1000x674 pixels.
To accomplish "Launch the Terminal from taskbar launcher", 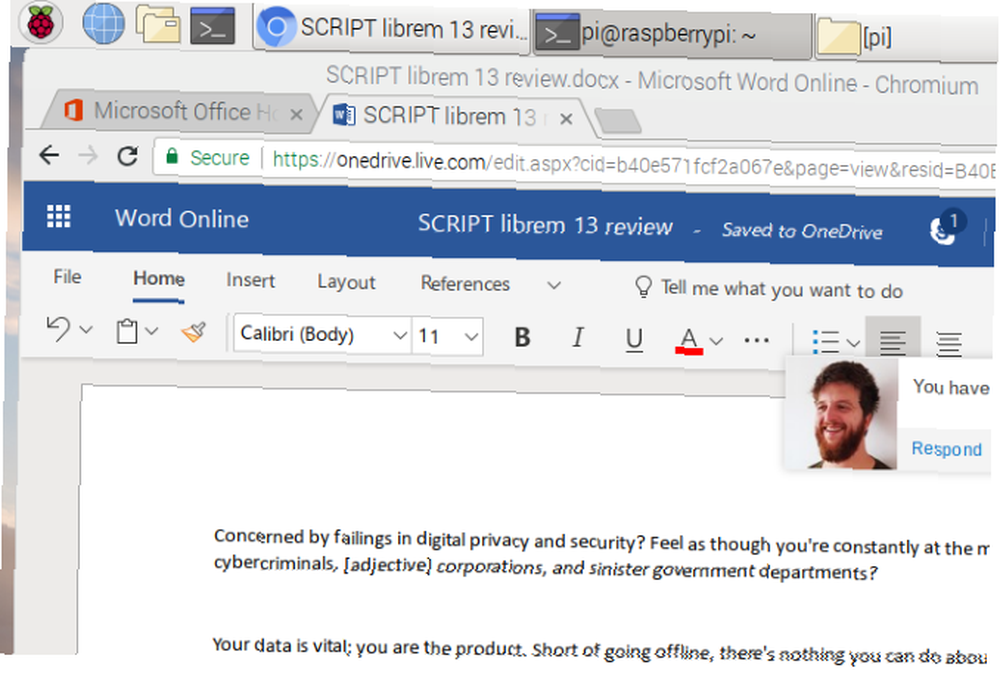I will pos(212,26).
